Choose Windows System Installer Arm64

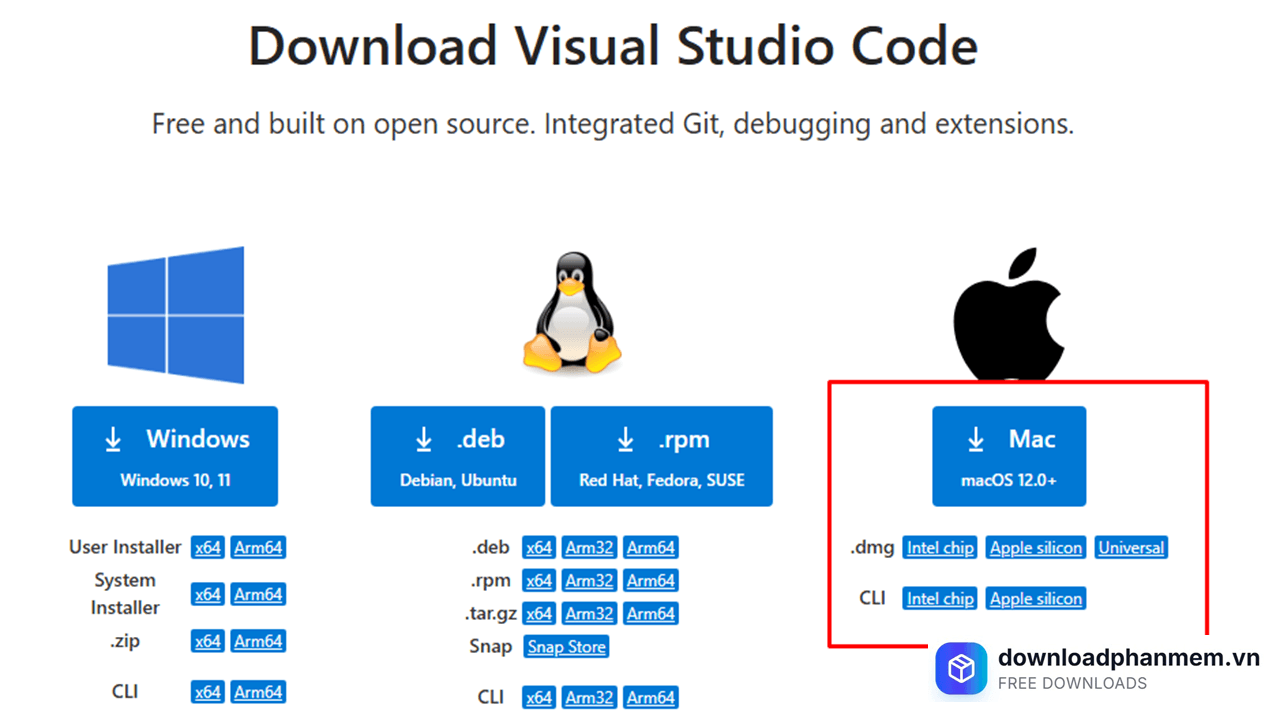(258, 594)
